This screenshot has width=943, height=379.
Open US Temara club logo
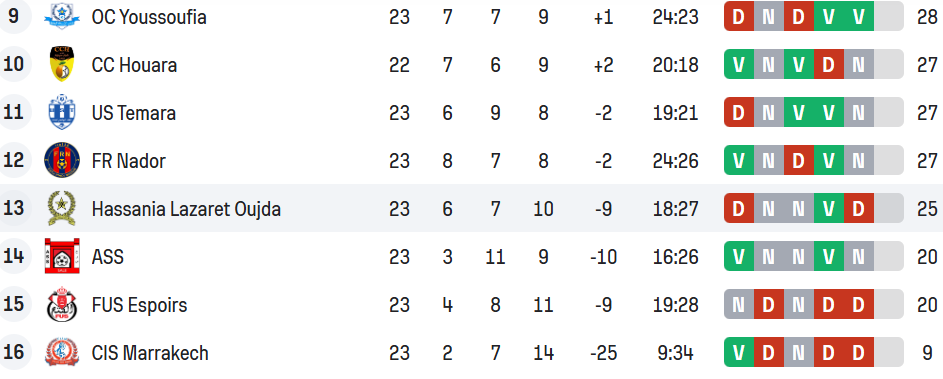(62, 112)
